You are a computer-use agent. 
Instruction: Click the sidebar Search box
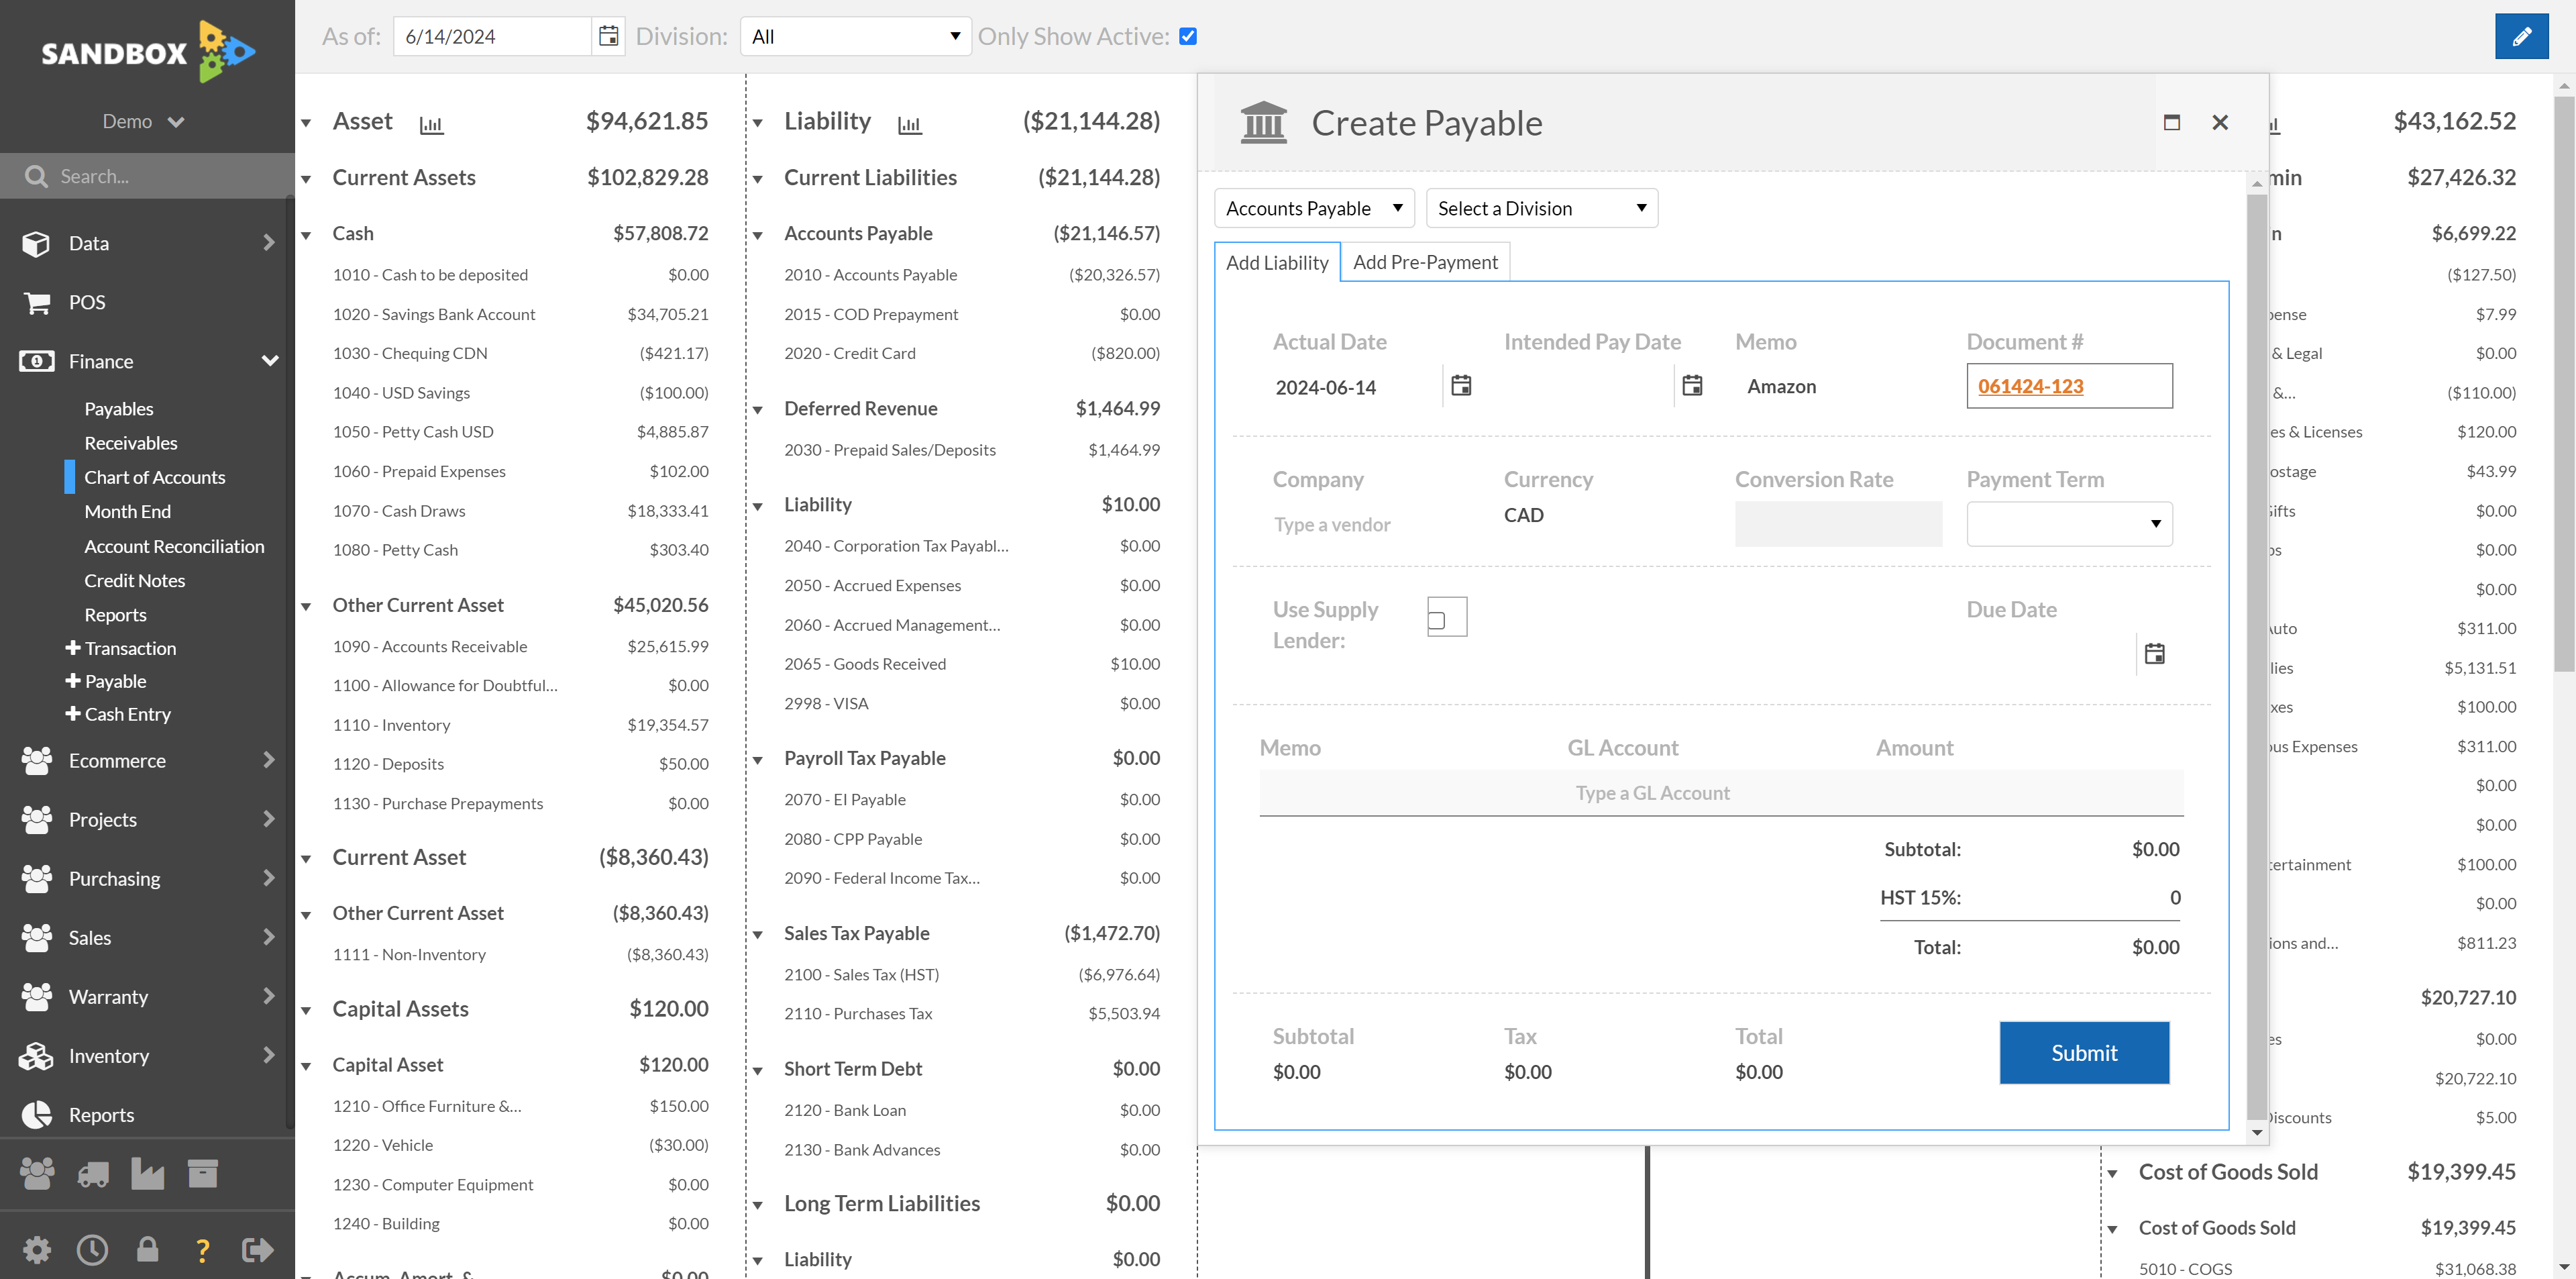tap(147, 176)
